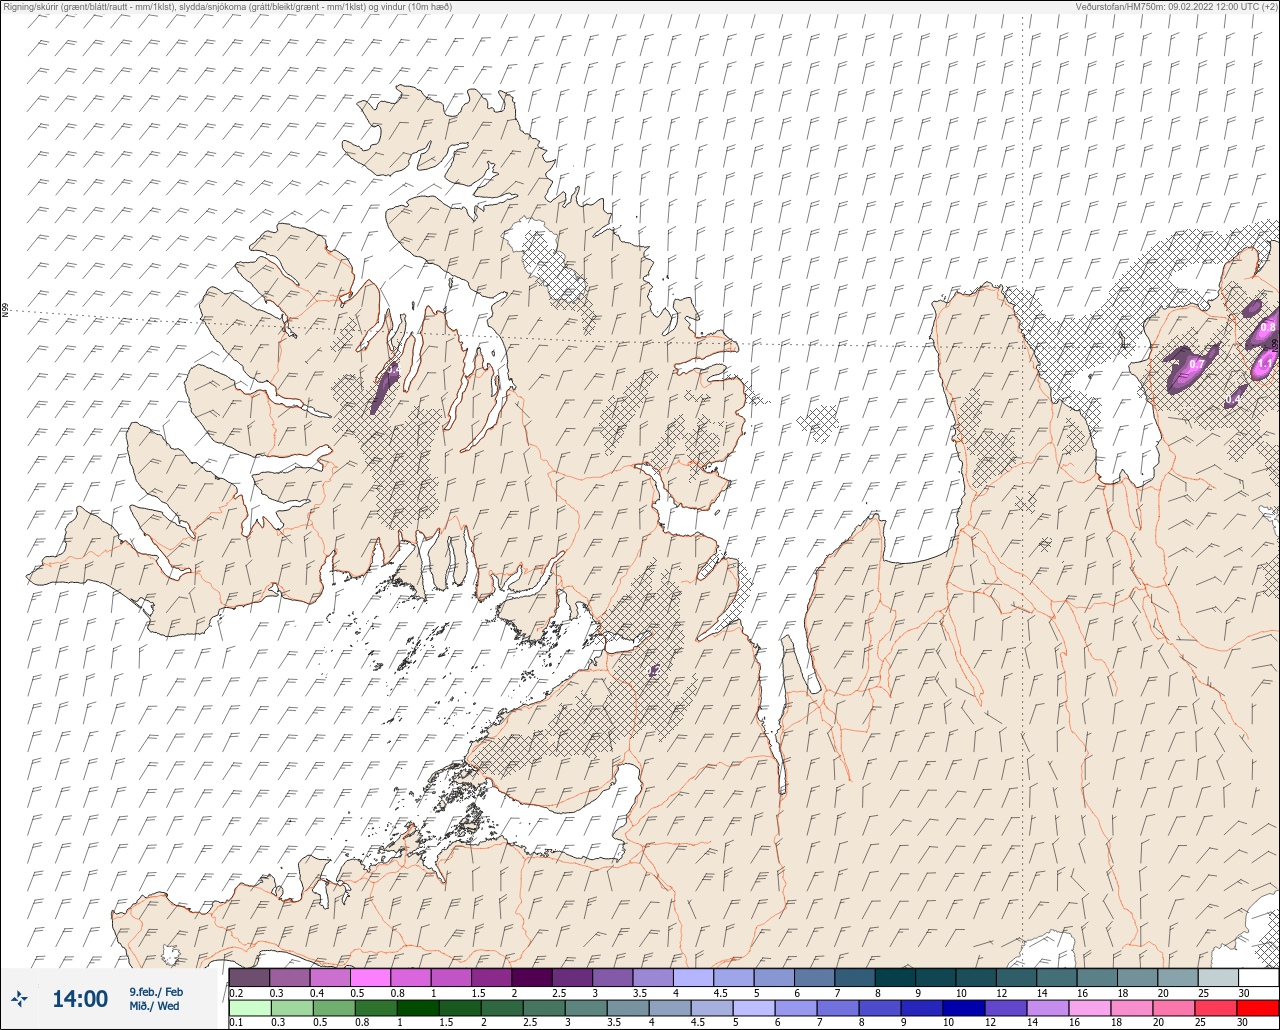Image resolution: width=1280 pixels, height=1030 pixels.
Task: Select the bright pink 0.5 swatch, top legend row
Action: (x=370, y=977)
